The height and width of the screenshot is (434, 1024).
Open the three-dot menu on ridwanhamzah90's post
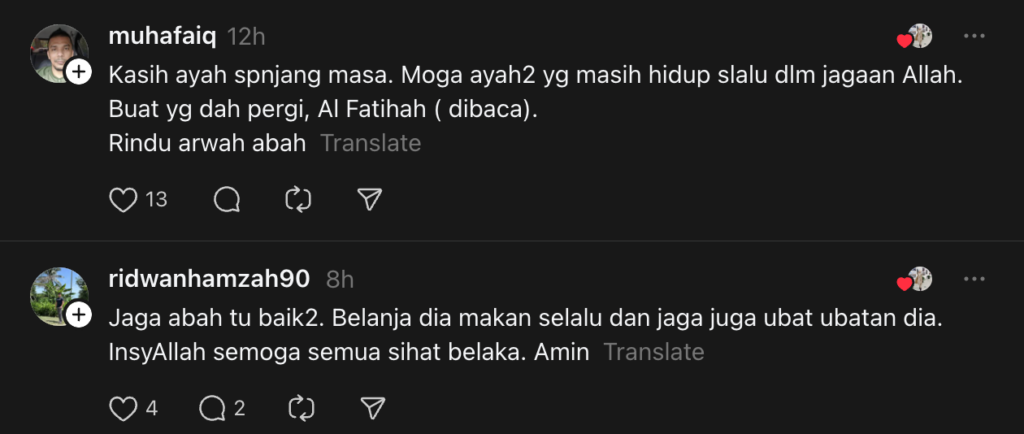coord(974,279)
